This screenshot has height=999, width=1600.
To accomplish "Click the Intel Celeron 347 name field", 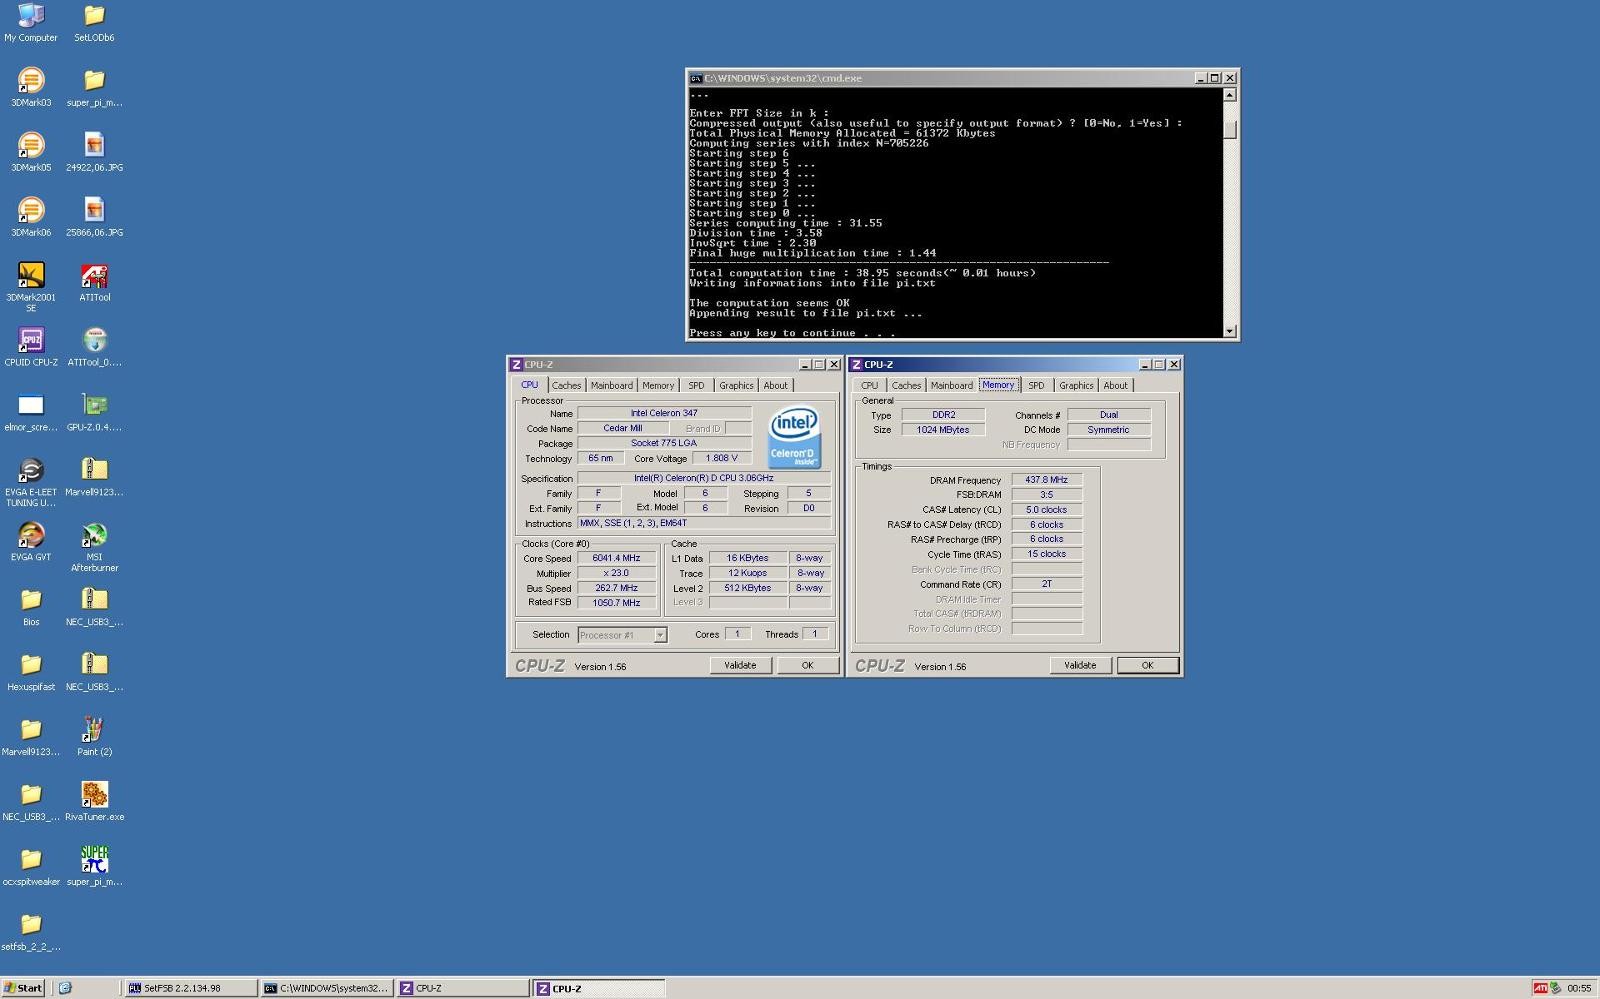I will click(664, 413).
